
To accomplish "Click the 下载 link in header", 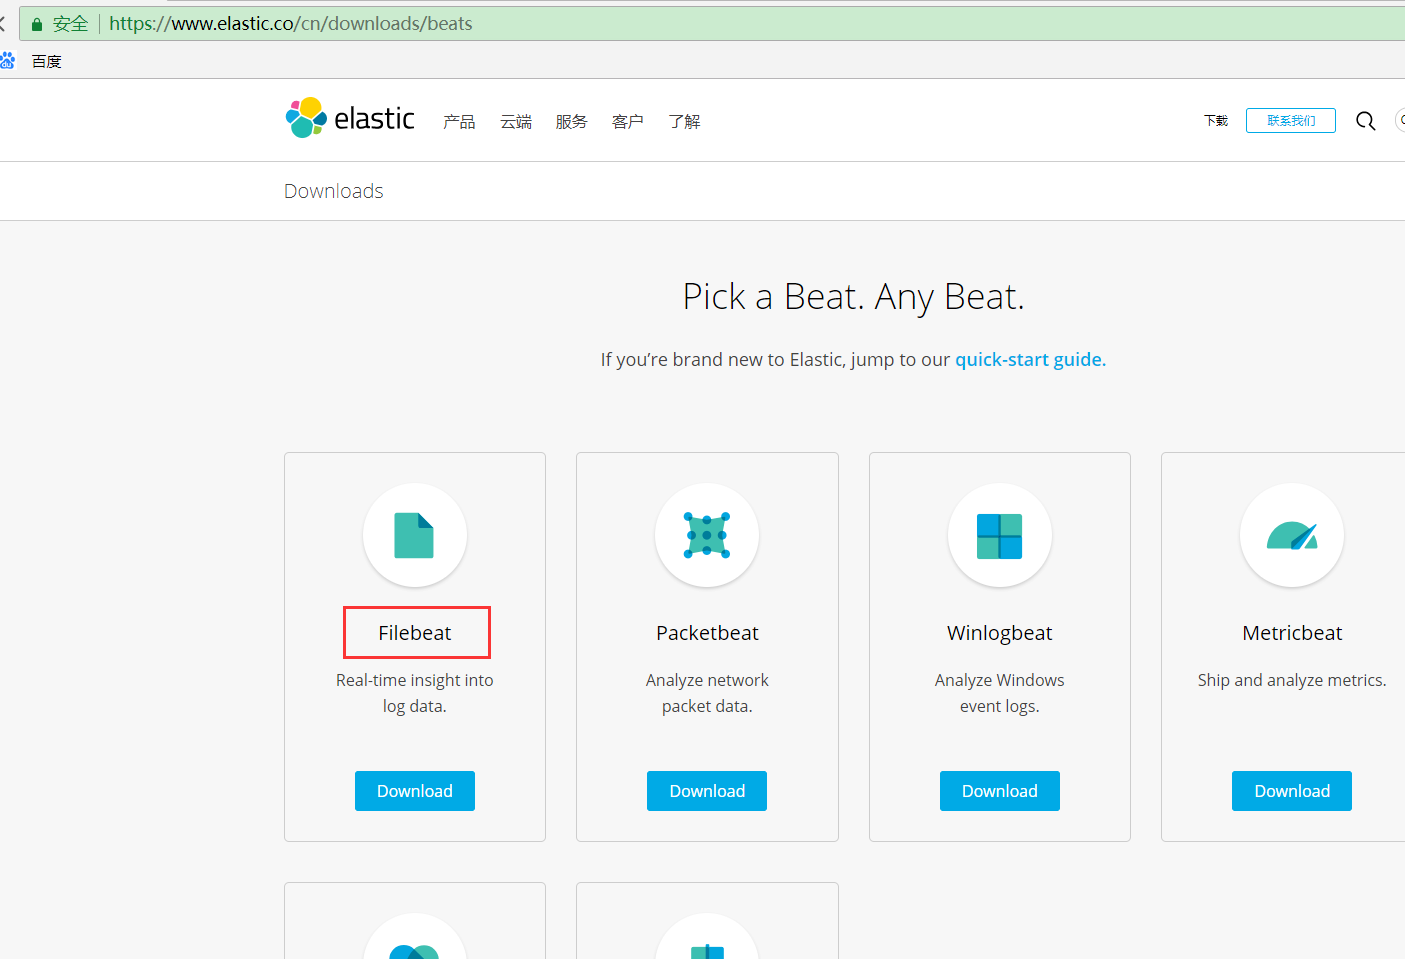I will click(x=1216, y=121).
